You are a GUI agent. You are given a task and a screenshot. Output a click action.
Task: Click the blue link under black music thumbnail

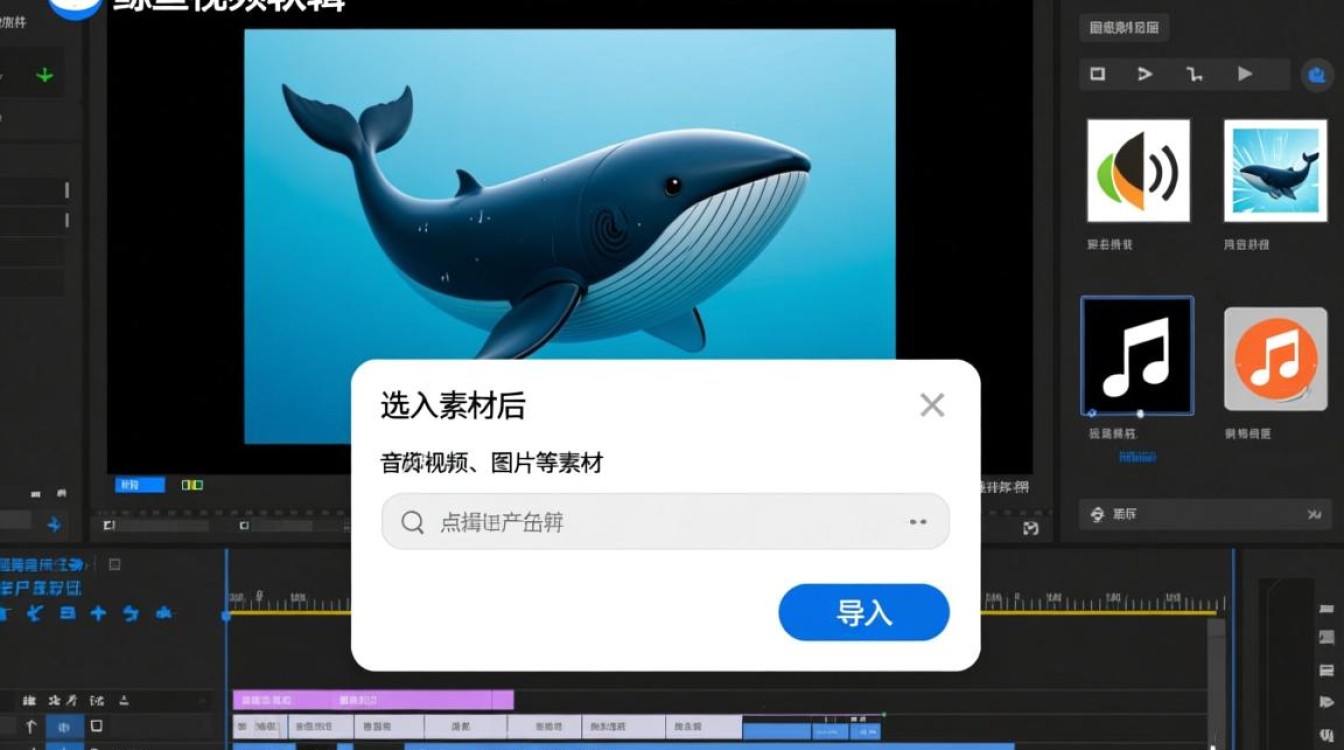click(1137, 456)
